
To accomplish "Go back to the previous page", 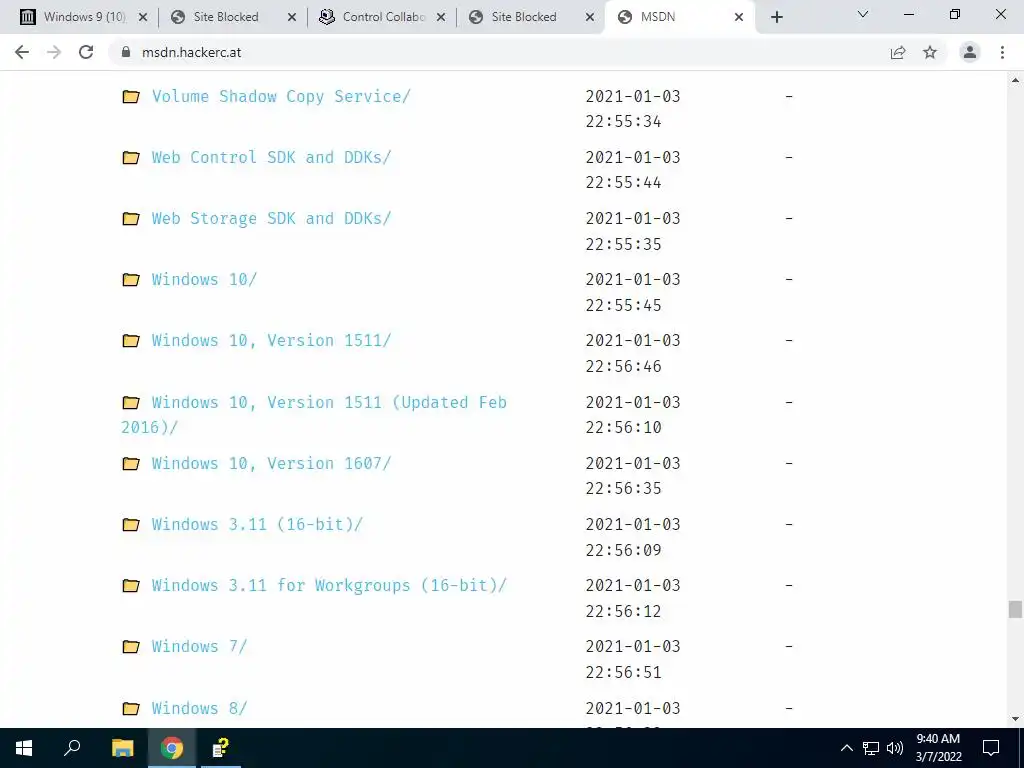I will click(22, 52).
